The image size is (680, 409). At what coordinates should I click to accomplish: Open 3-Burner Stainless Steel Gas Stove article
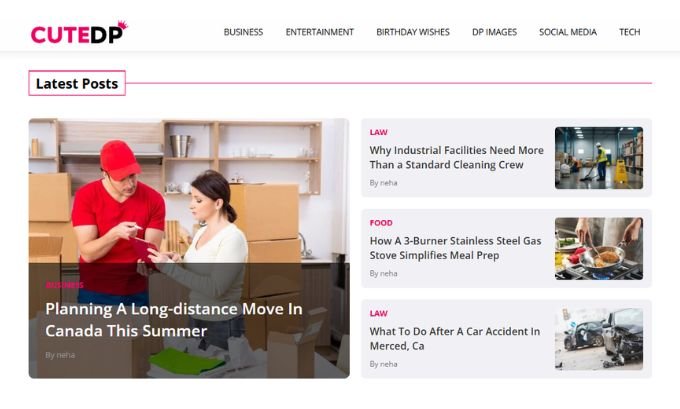(x=455, y=248)
